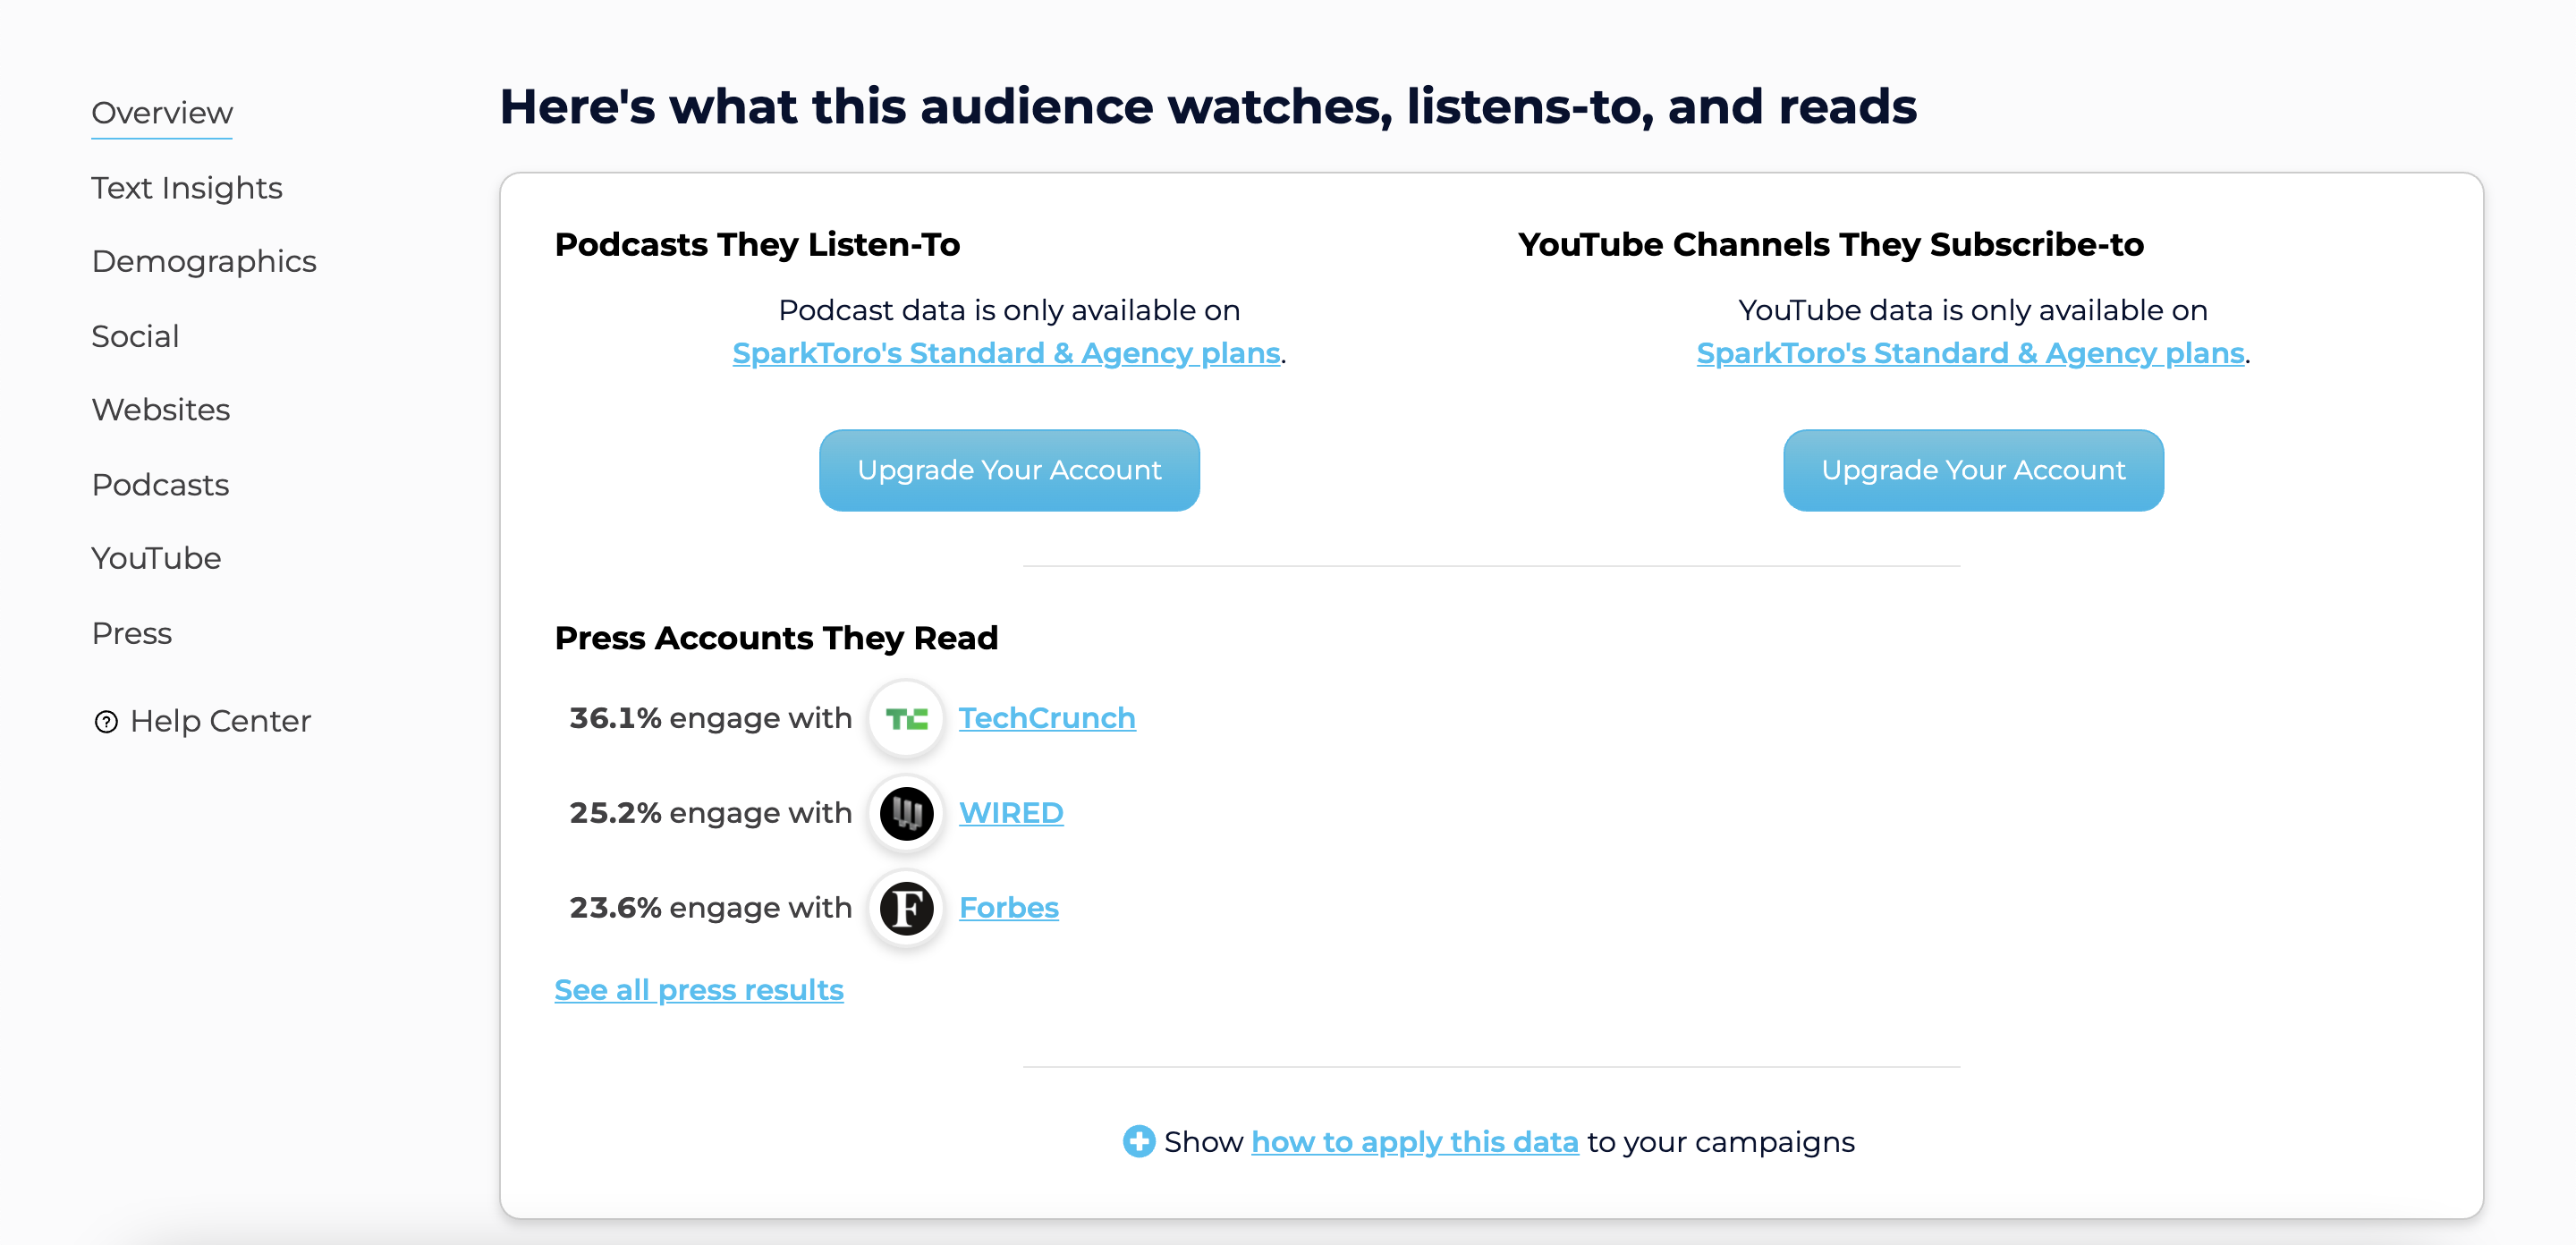Open the Social sidebar item
The width and height of the screenshot is (2576, 1245).
[x=135, y=336]
